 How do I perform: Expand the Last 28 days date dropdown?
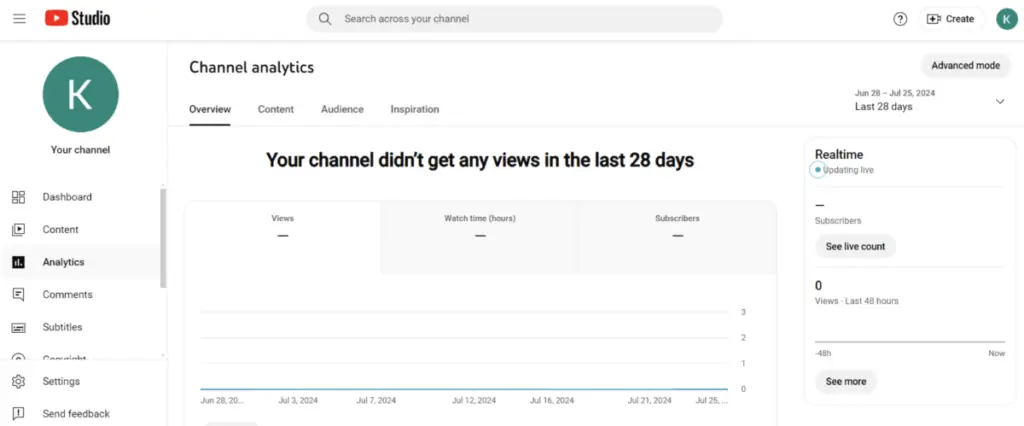coord(1000,101)
